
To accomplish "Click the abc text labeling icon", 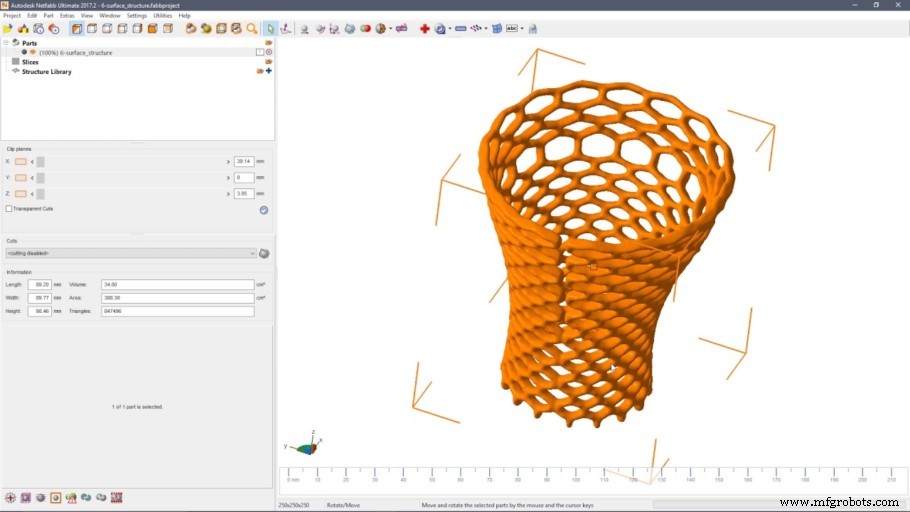I will click(x=511, y=28).
